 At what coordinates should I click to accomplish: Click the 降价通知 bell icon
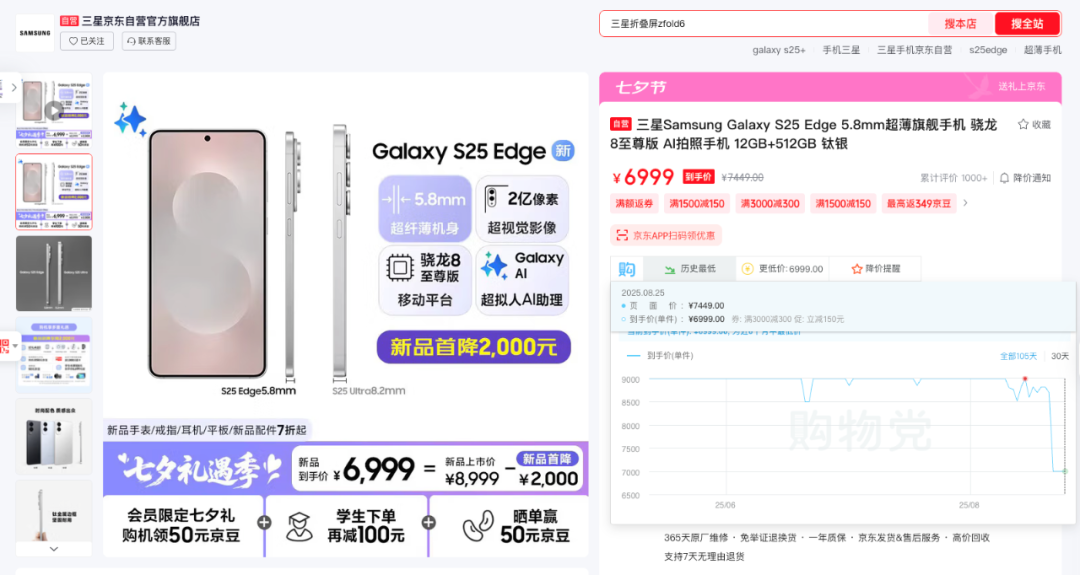pos(1004,178)
